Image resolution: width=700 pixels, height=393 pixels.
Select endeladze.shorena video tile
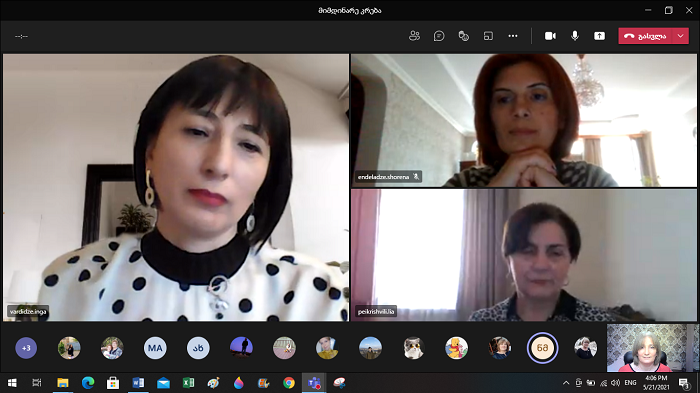(x=524, y=120)
